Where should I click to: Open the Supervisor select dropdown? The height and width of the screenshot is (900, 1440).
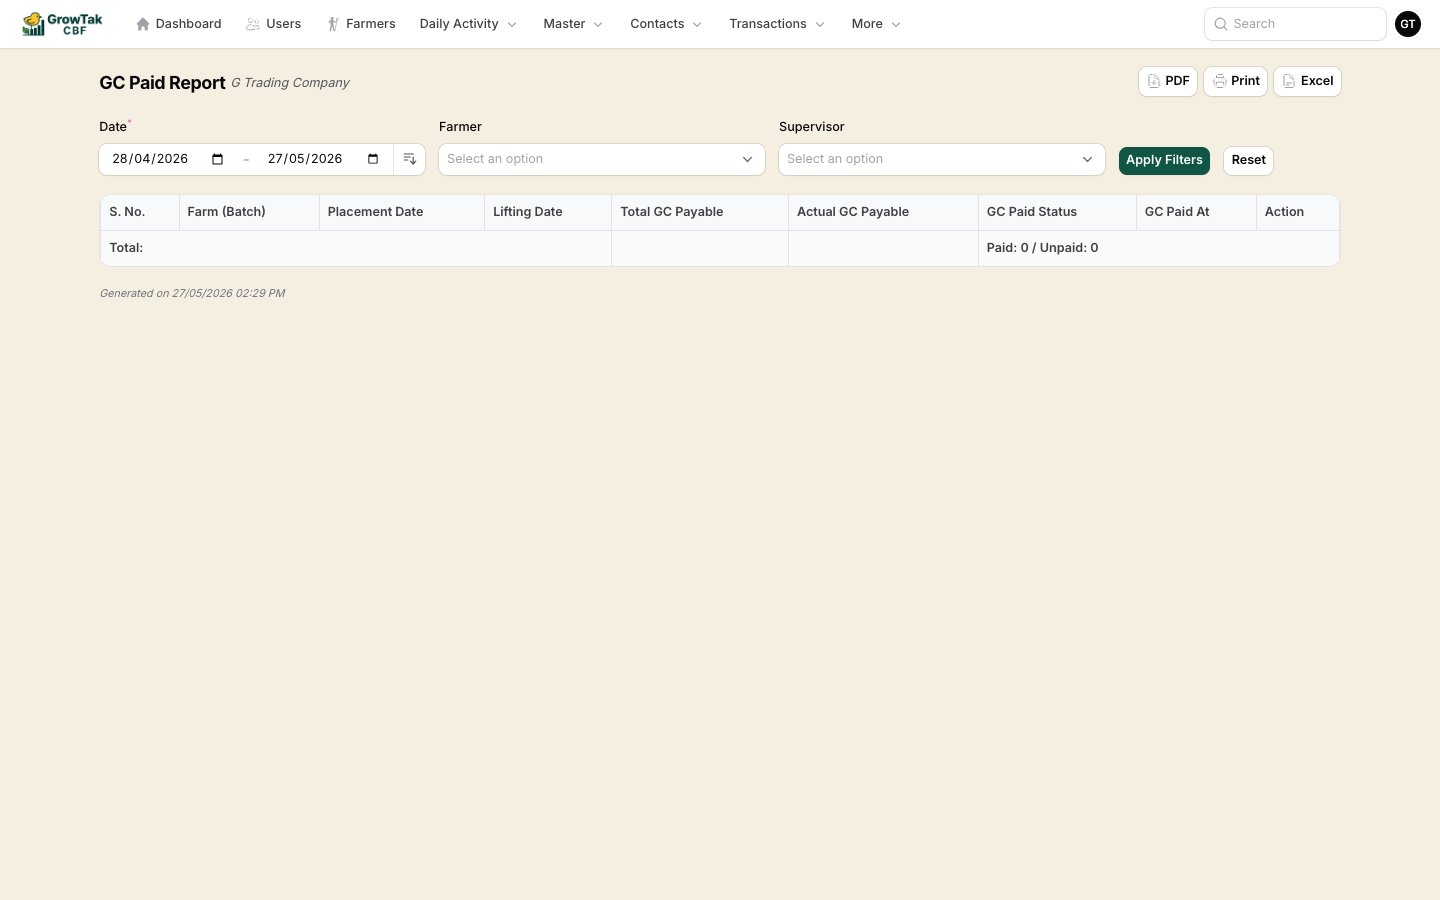[942, 159]
